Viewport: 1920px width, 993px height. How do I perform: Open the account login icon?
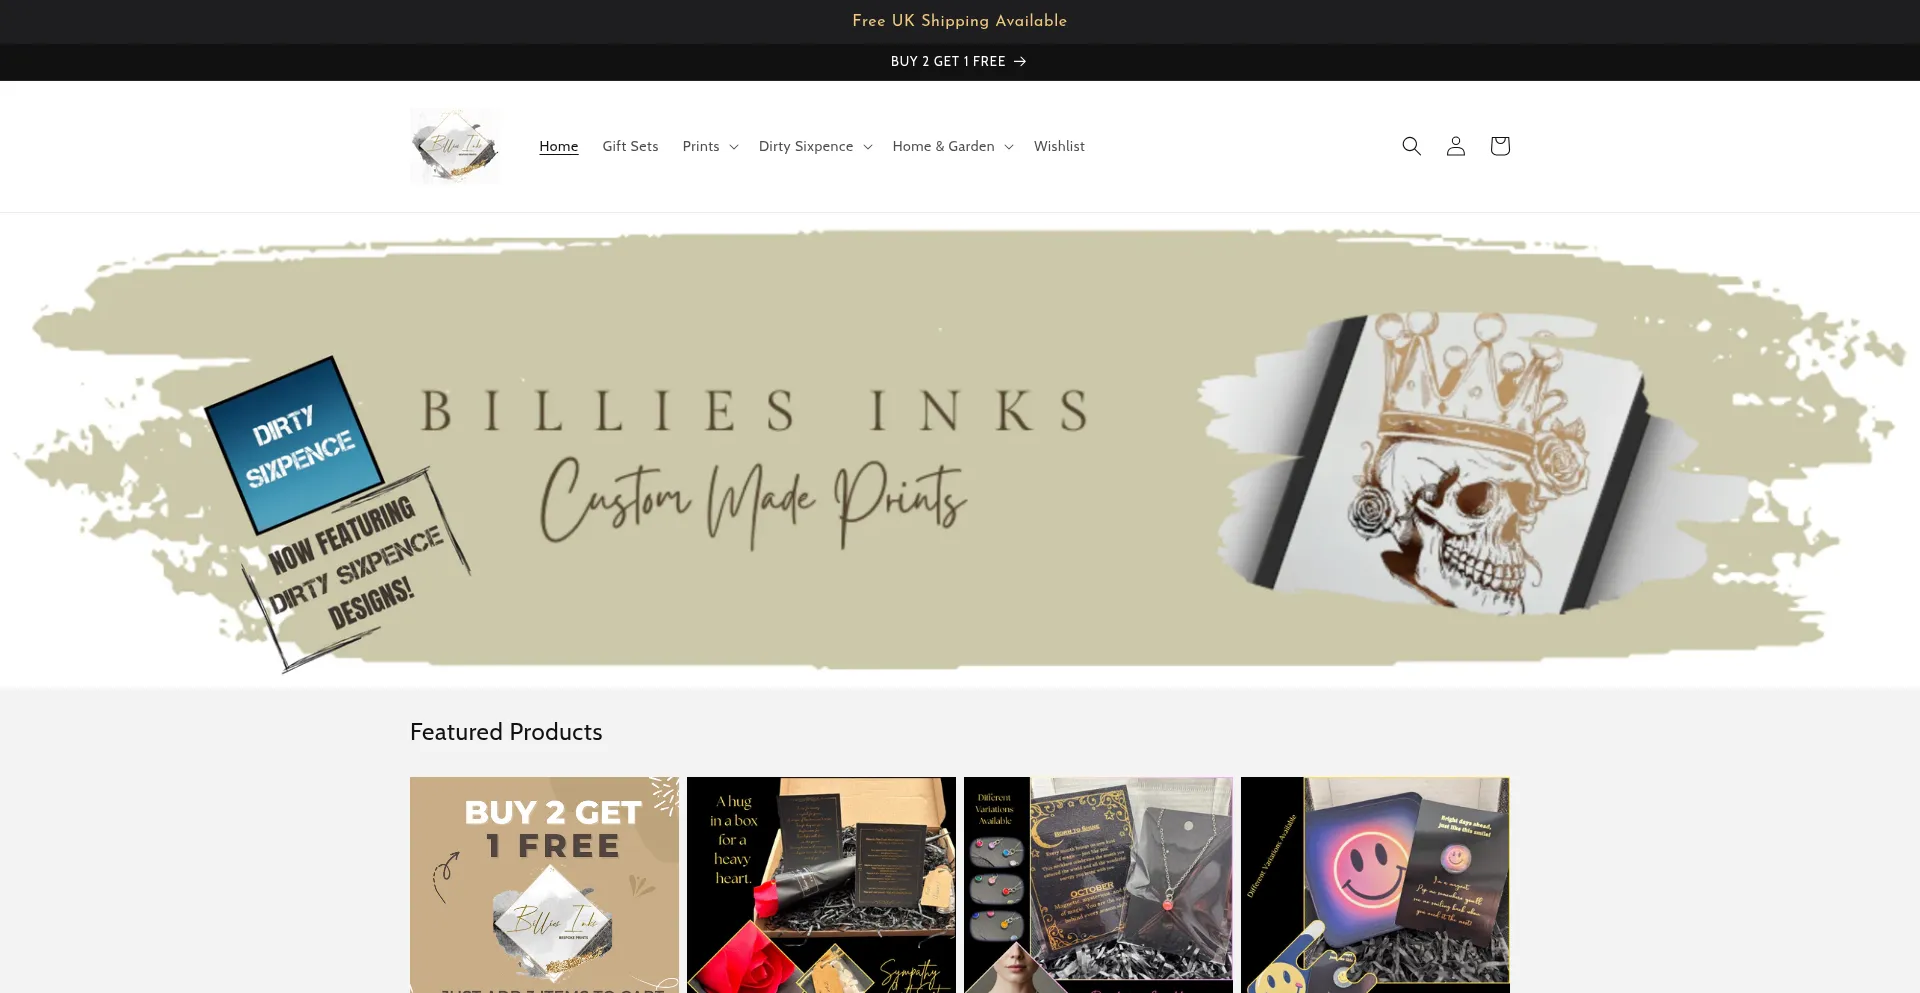1455,146
